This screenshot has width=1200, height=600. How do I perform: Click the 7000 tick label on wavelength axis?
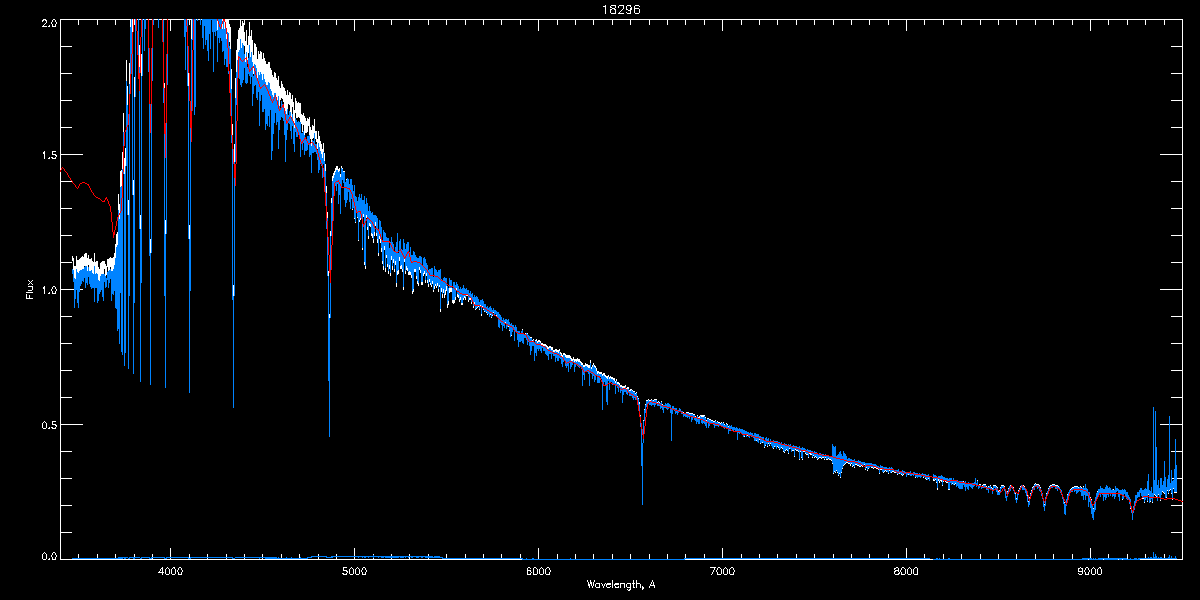point(722,571)
